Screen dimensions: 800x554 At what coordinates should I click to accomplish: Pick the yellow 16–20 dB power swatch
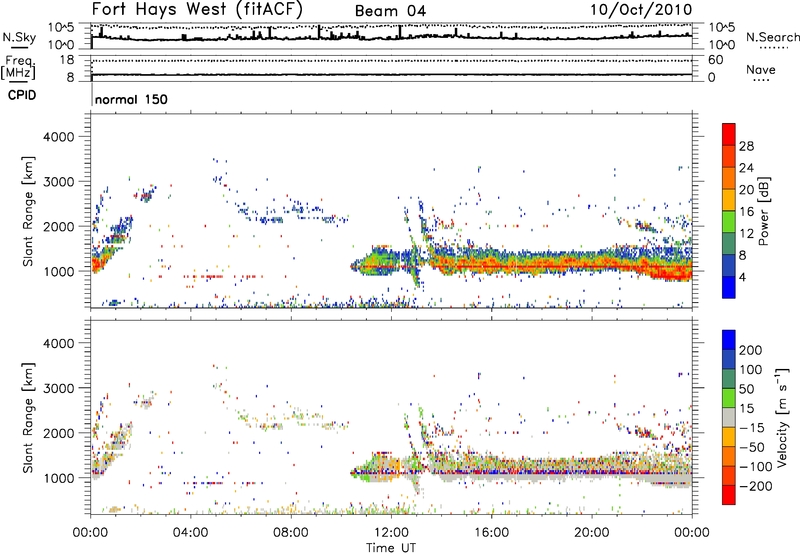point(729,200)
